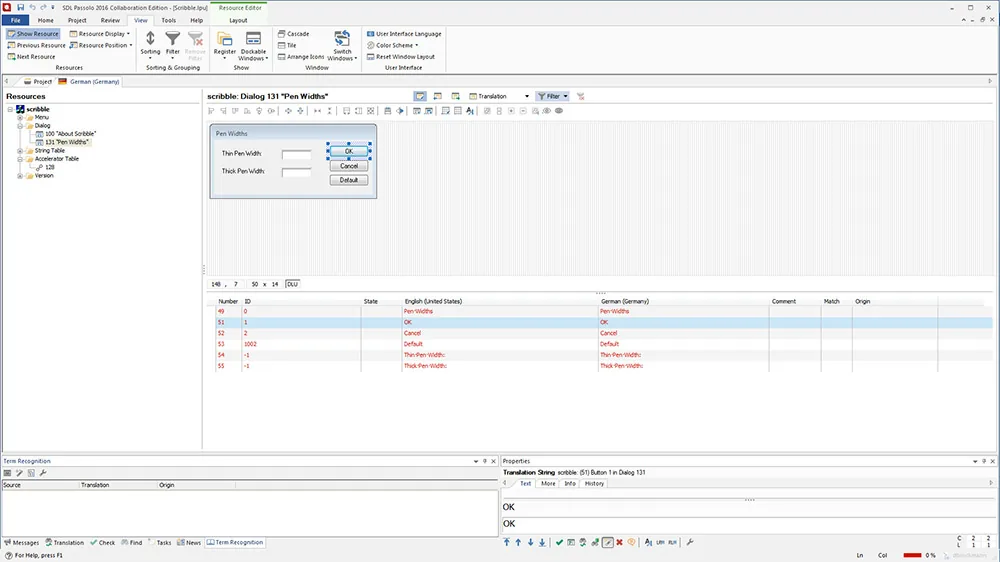The height and width of the screenshot is (562, 1000).
Task: Click the orange comment bubble icon
Action: click(631, 542)
